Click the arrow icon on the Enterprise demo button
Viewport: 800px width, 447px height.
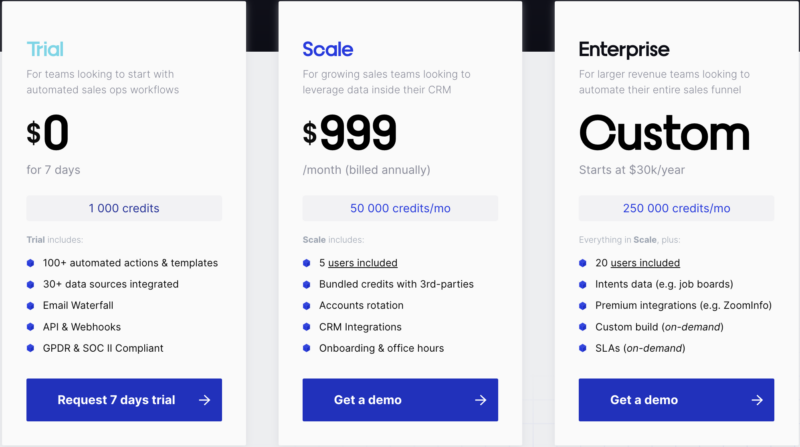pyautogui.click(x=757, y=400)
